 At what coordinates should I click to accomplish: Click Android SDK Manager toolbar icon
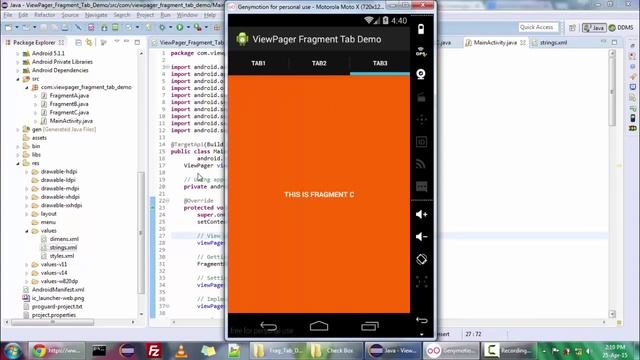point(104,27)
